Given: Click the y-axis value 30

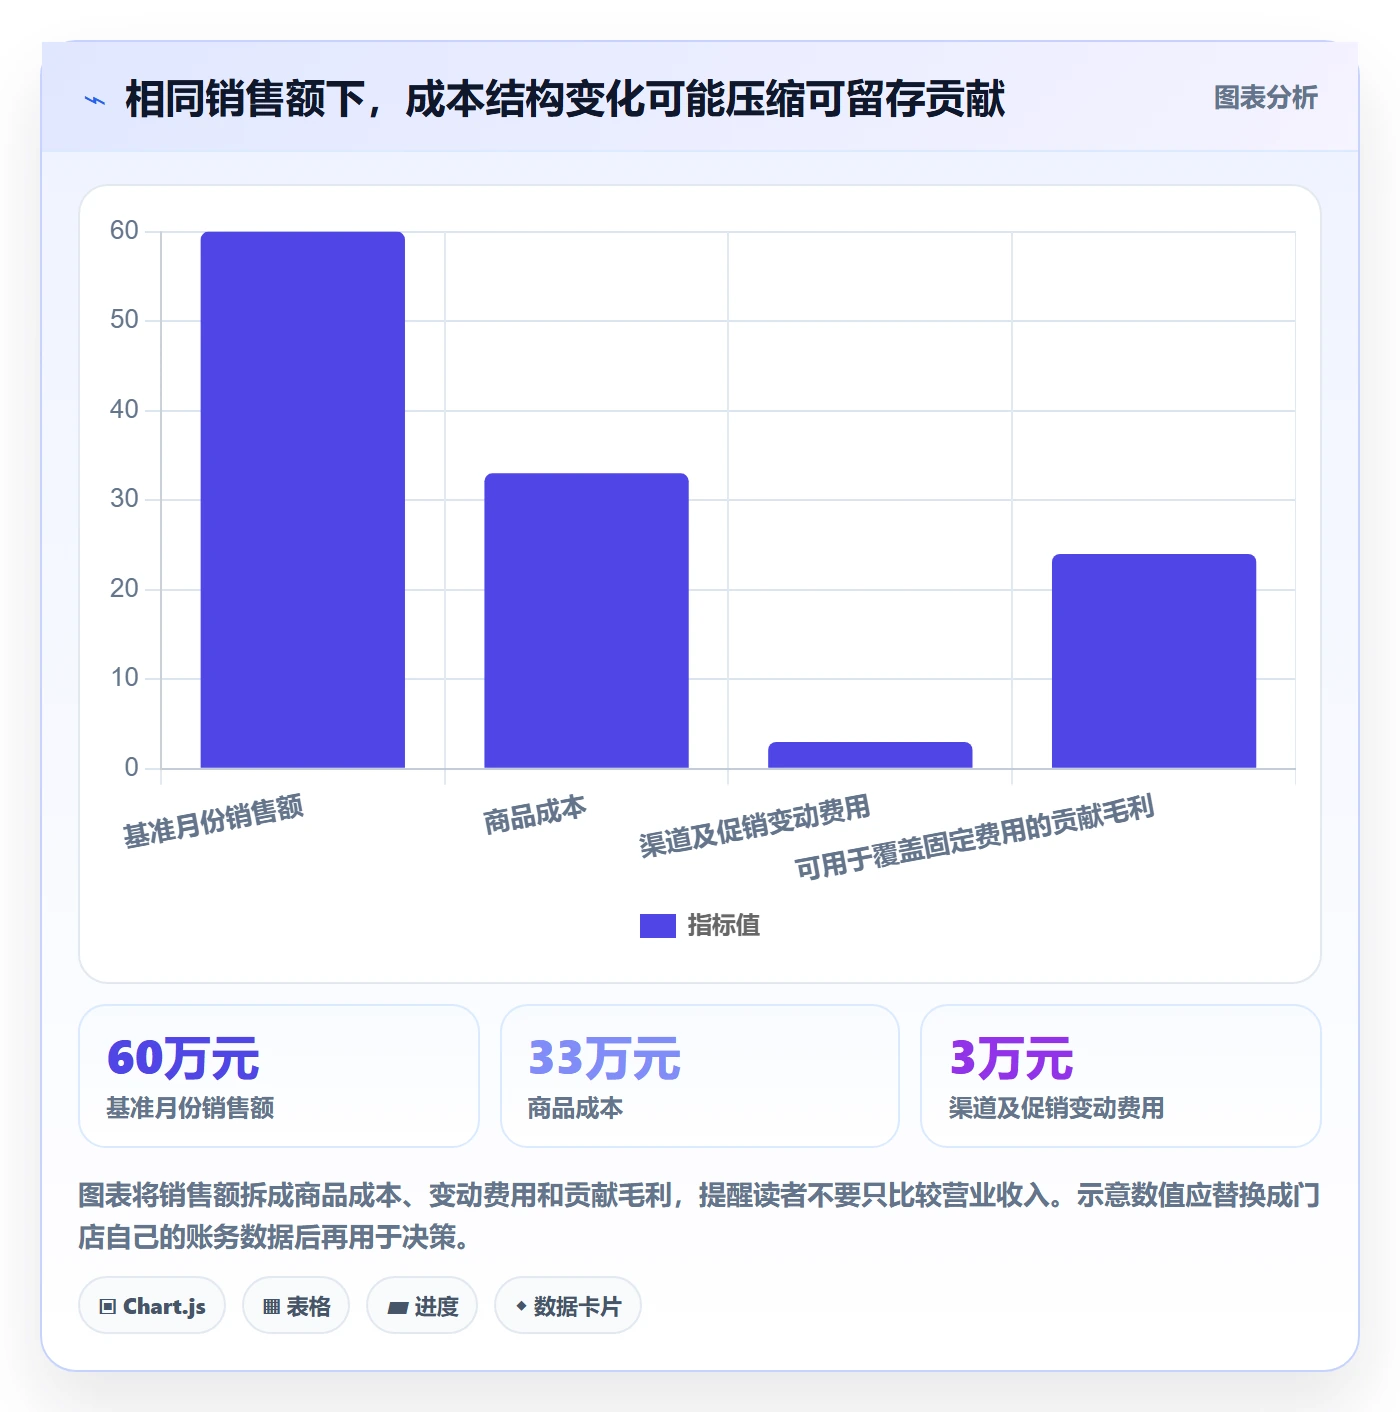Looking at the screenshot, I should click(x=124, y=499).
